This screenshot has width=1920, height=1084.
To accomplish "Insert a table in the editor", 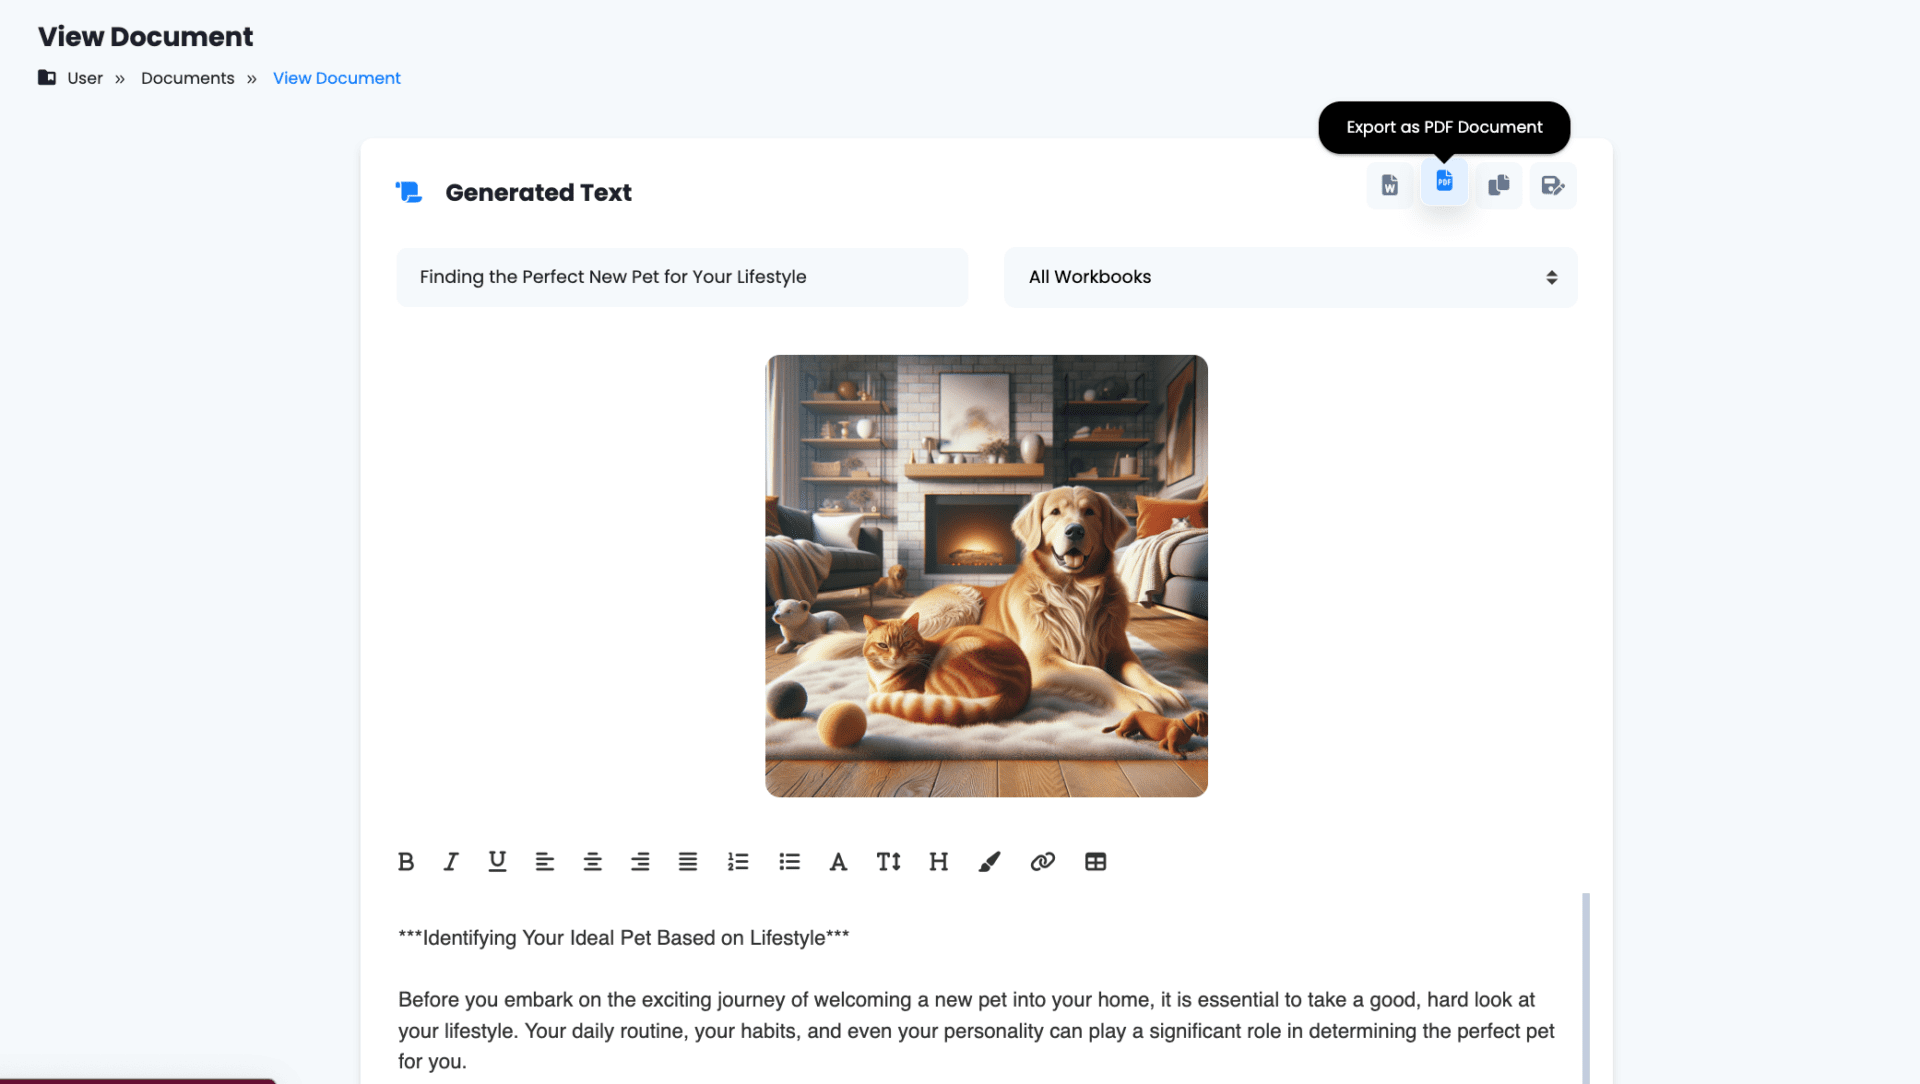I will [1095, 861].
